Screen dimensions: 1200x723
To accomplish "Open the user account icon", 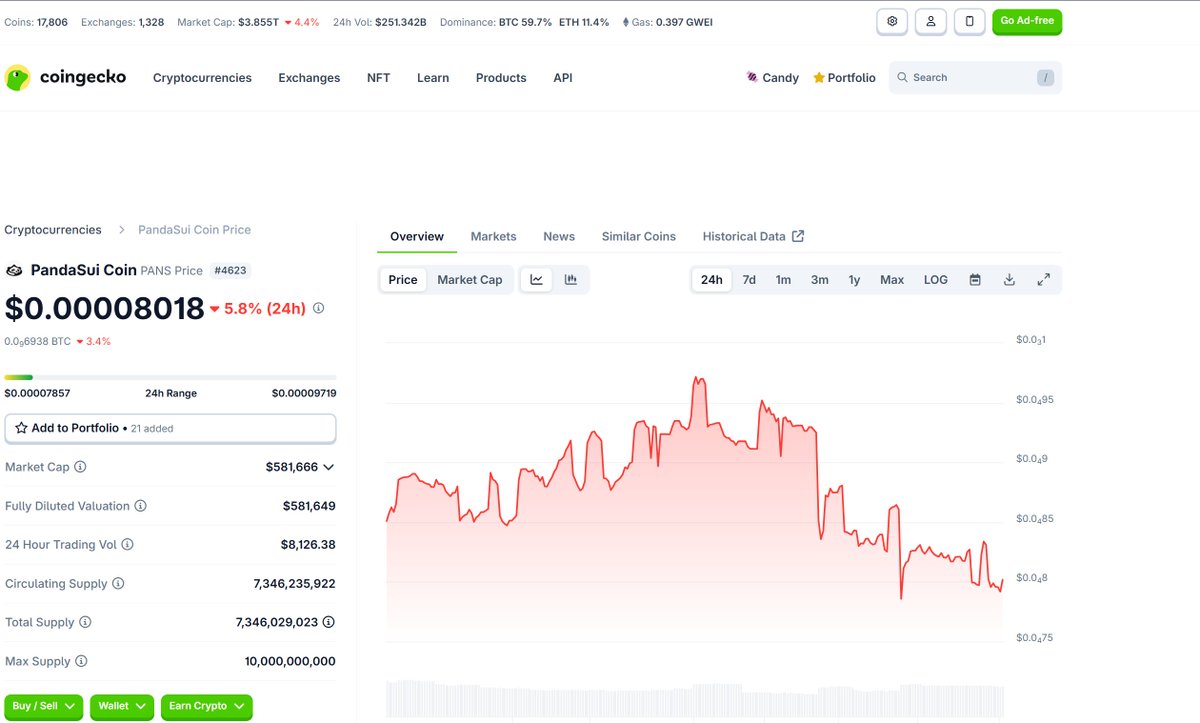I will [x=930, y=21].
